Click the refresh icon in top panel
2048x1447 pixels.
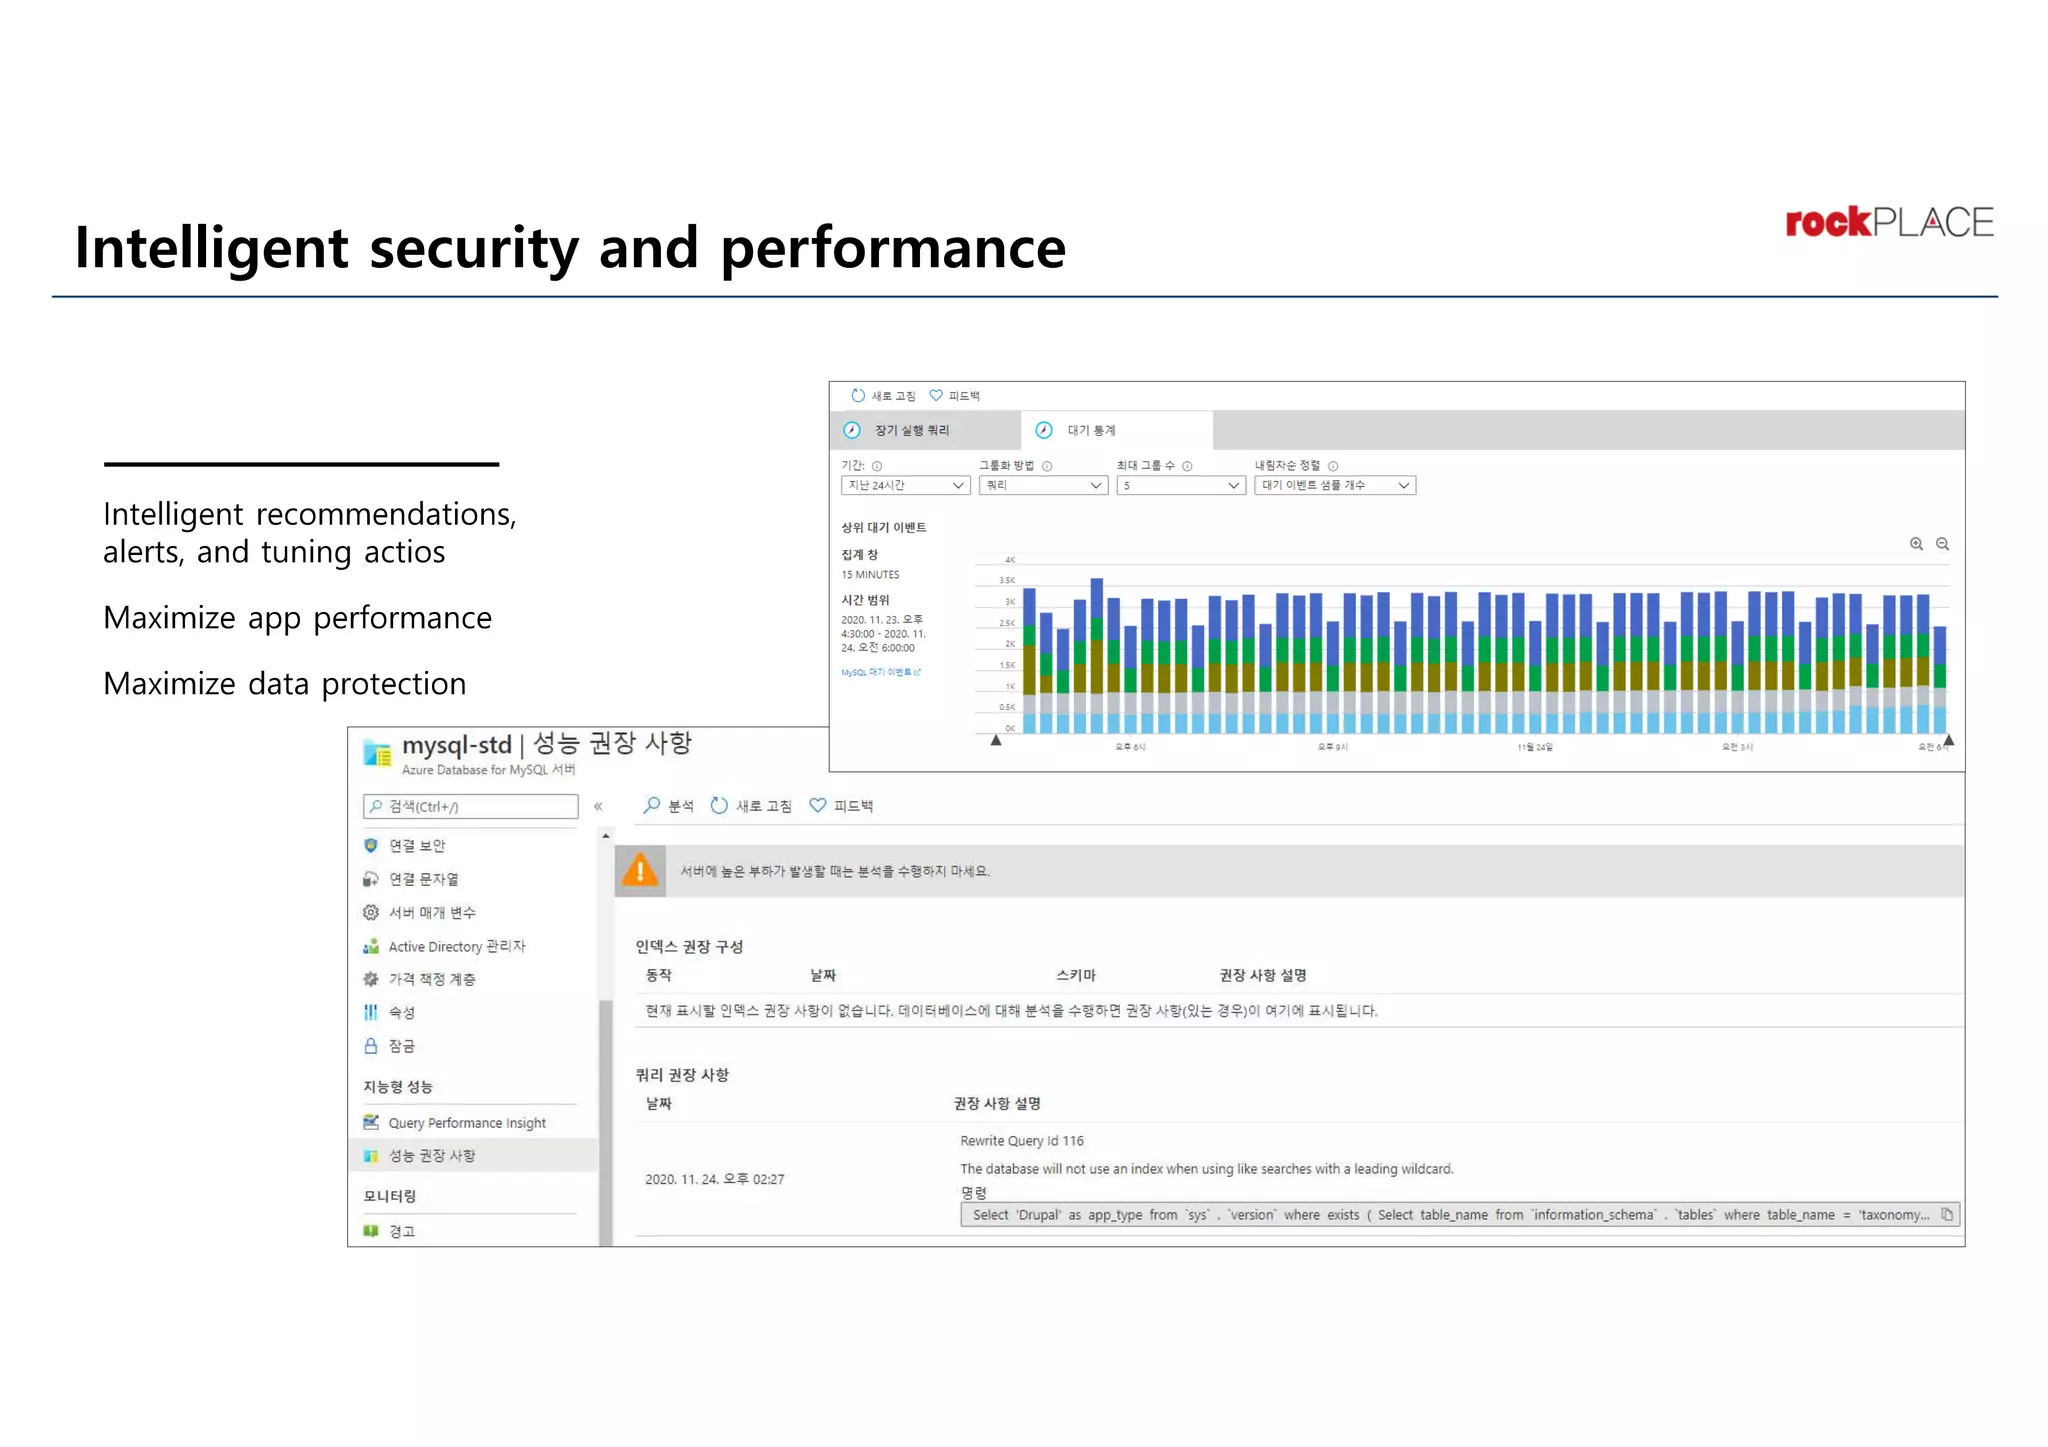(x=858, y=396)
